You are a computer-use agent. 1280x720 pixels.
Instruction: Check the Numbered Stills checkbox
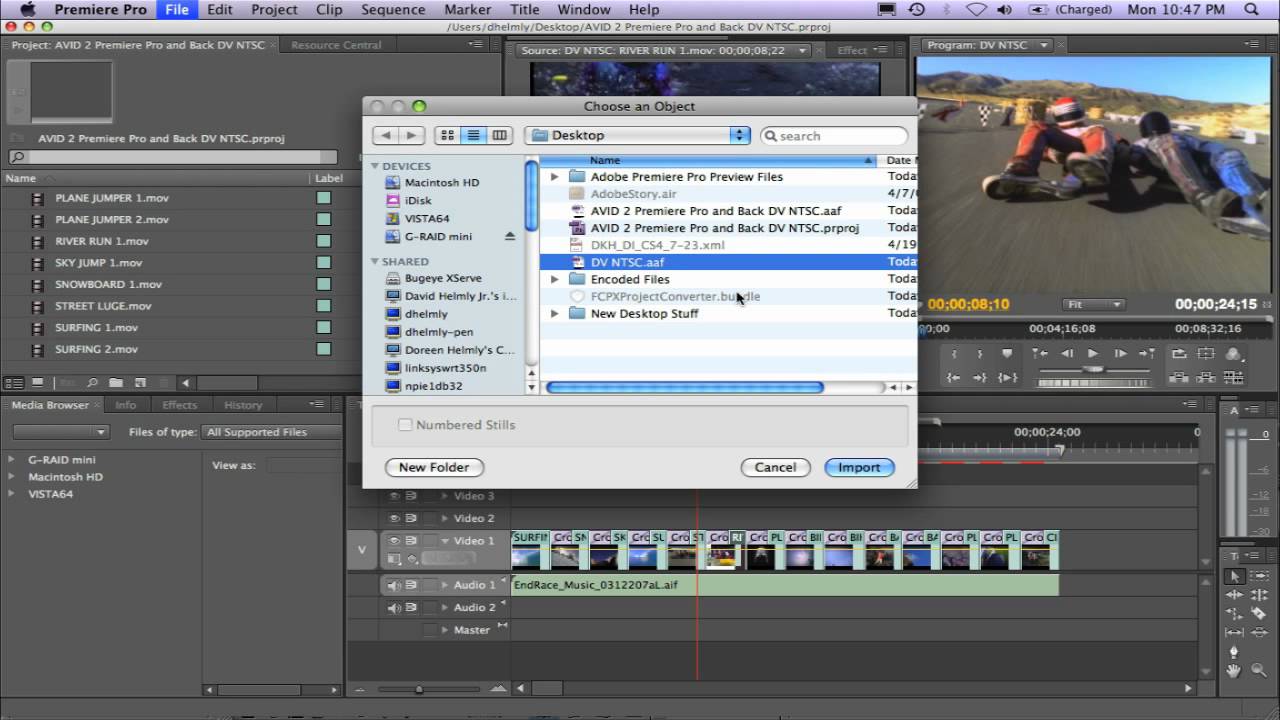coord(405,425)
